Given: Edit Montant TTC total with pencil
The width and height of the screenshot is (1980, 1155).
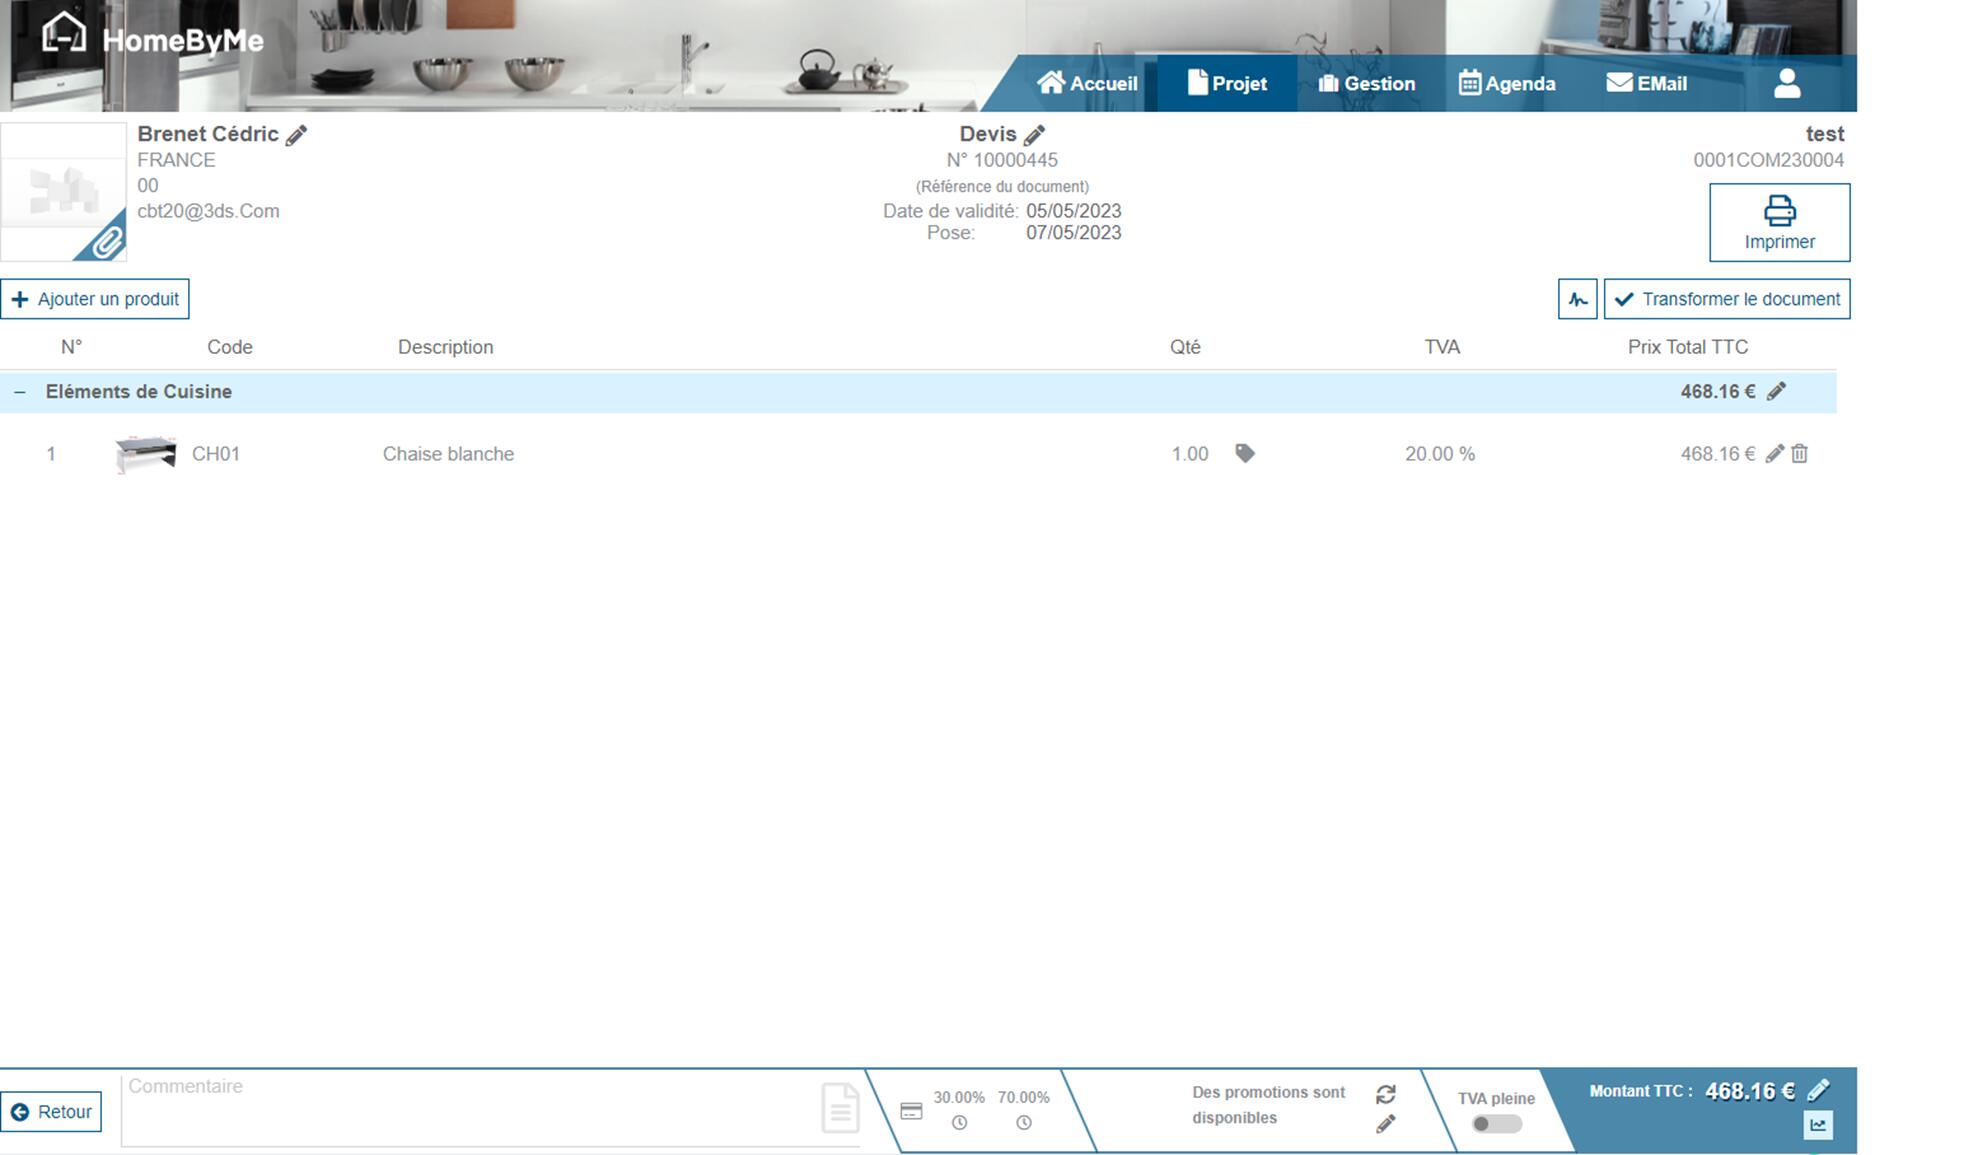Looking at the screenshot, I should click(1818, 1090).
